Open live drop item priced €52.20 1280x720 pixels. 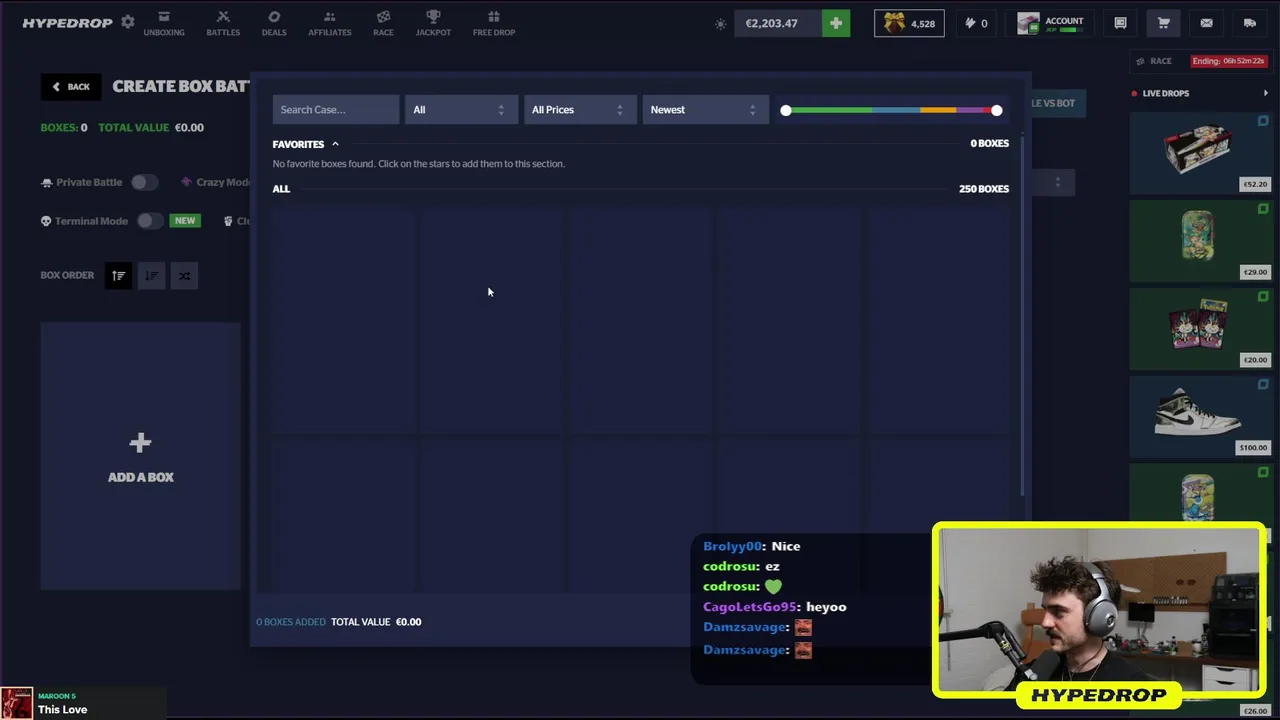(1200, 153)
